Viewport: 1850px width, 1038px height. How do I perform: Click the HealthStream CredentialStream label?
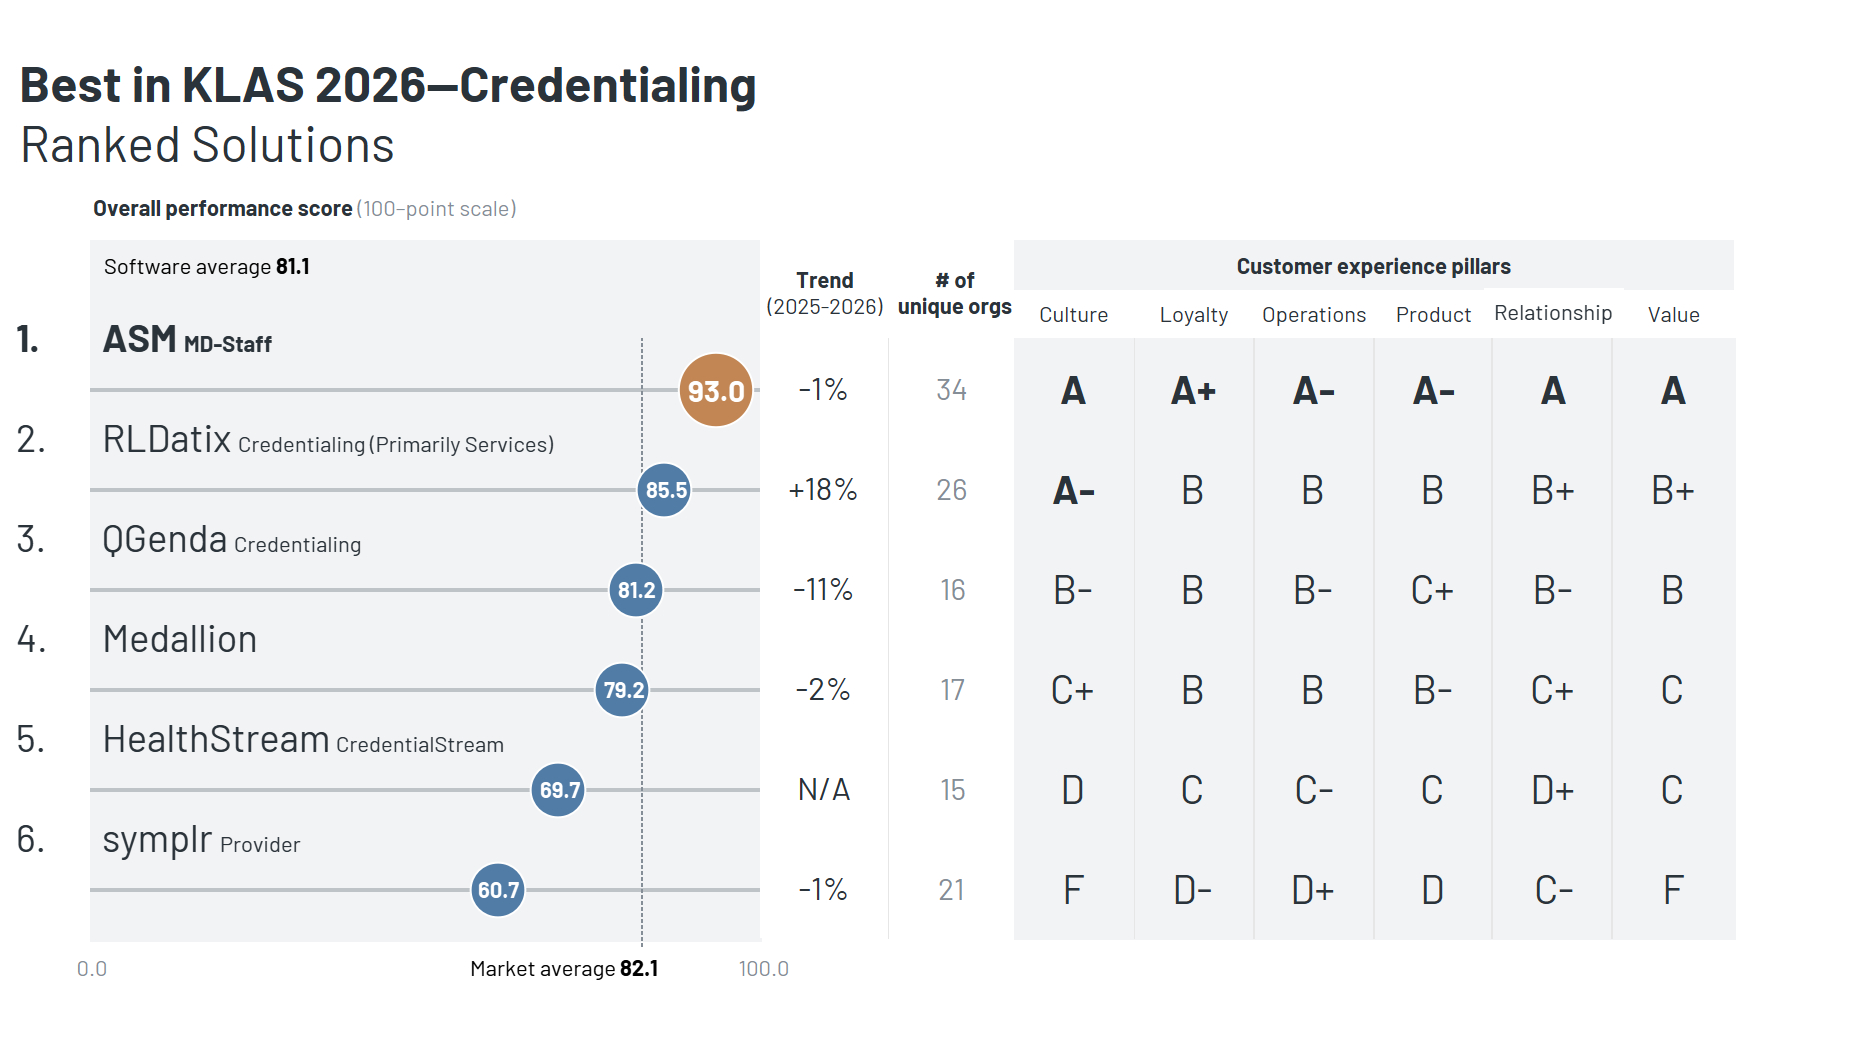pos(303,741)
